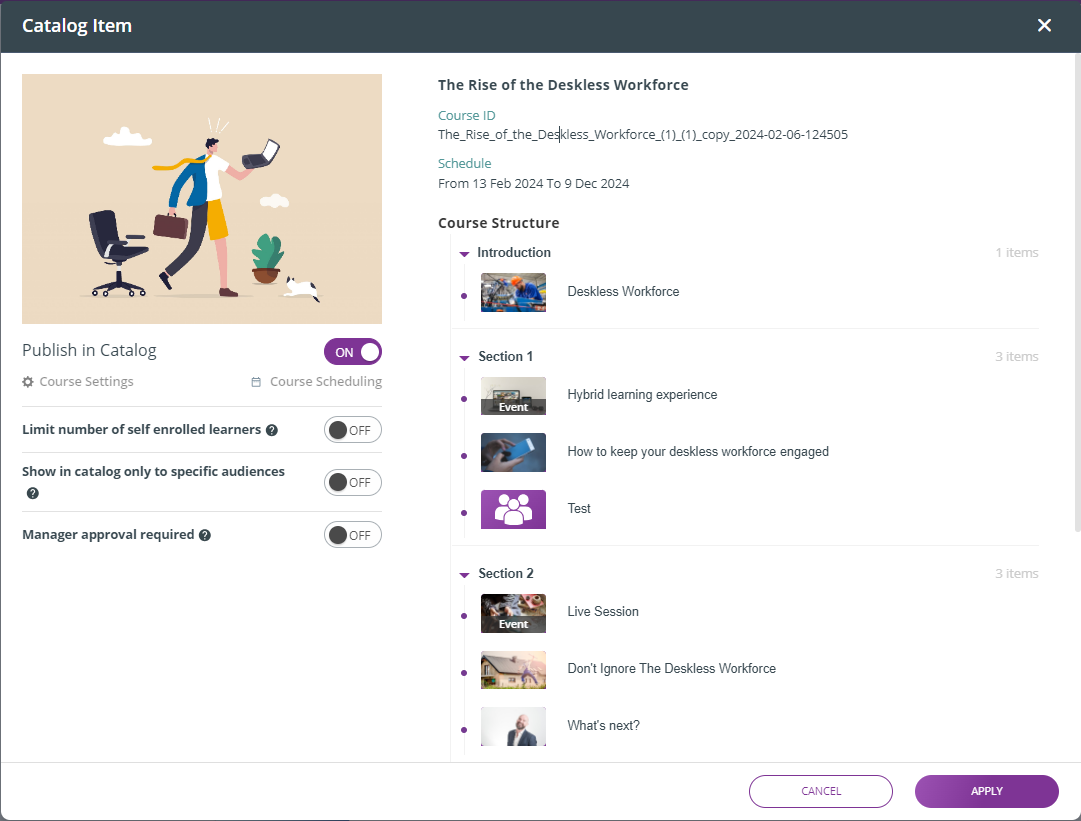
Task: Select the Live Session event item
Action: (x=603, y=612)
